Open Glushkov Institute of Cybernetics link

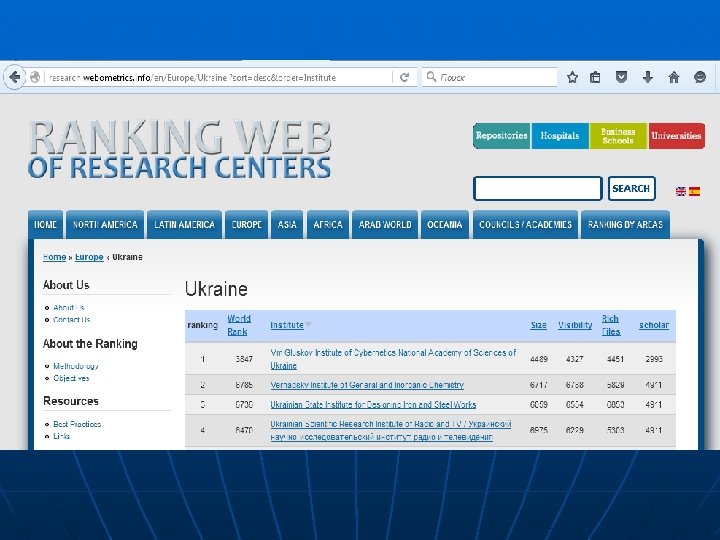tap(393, 359)
